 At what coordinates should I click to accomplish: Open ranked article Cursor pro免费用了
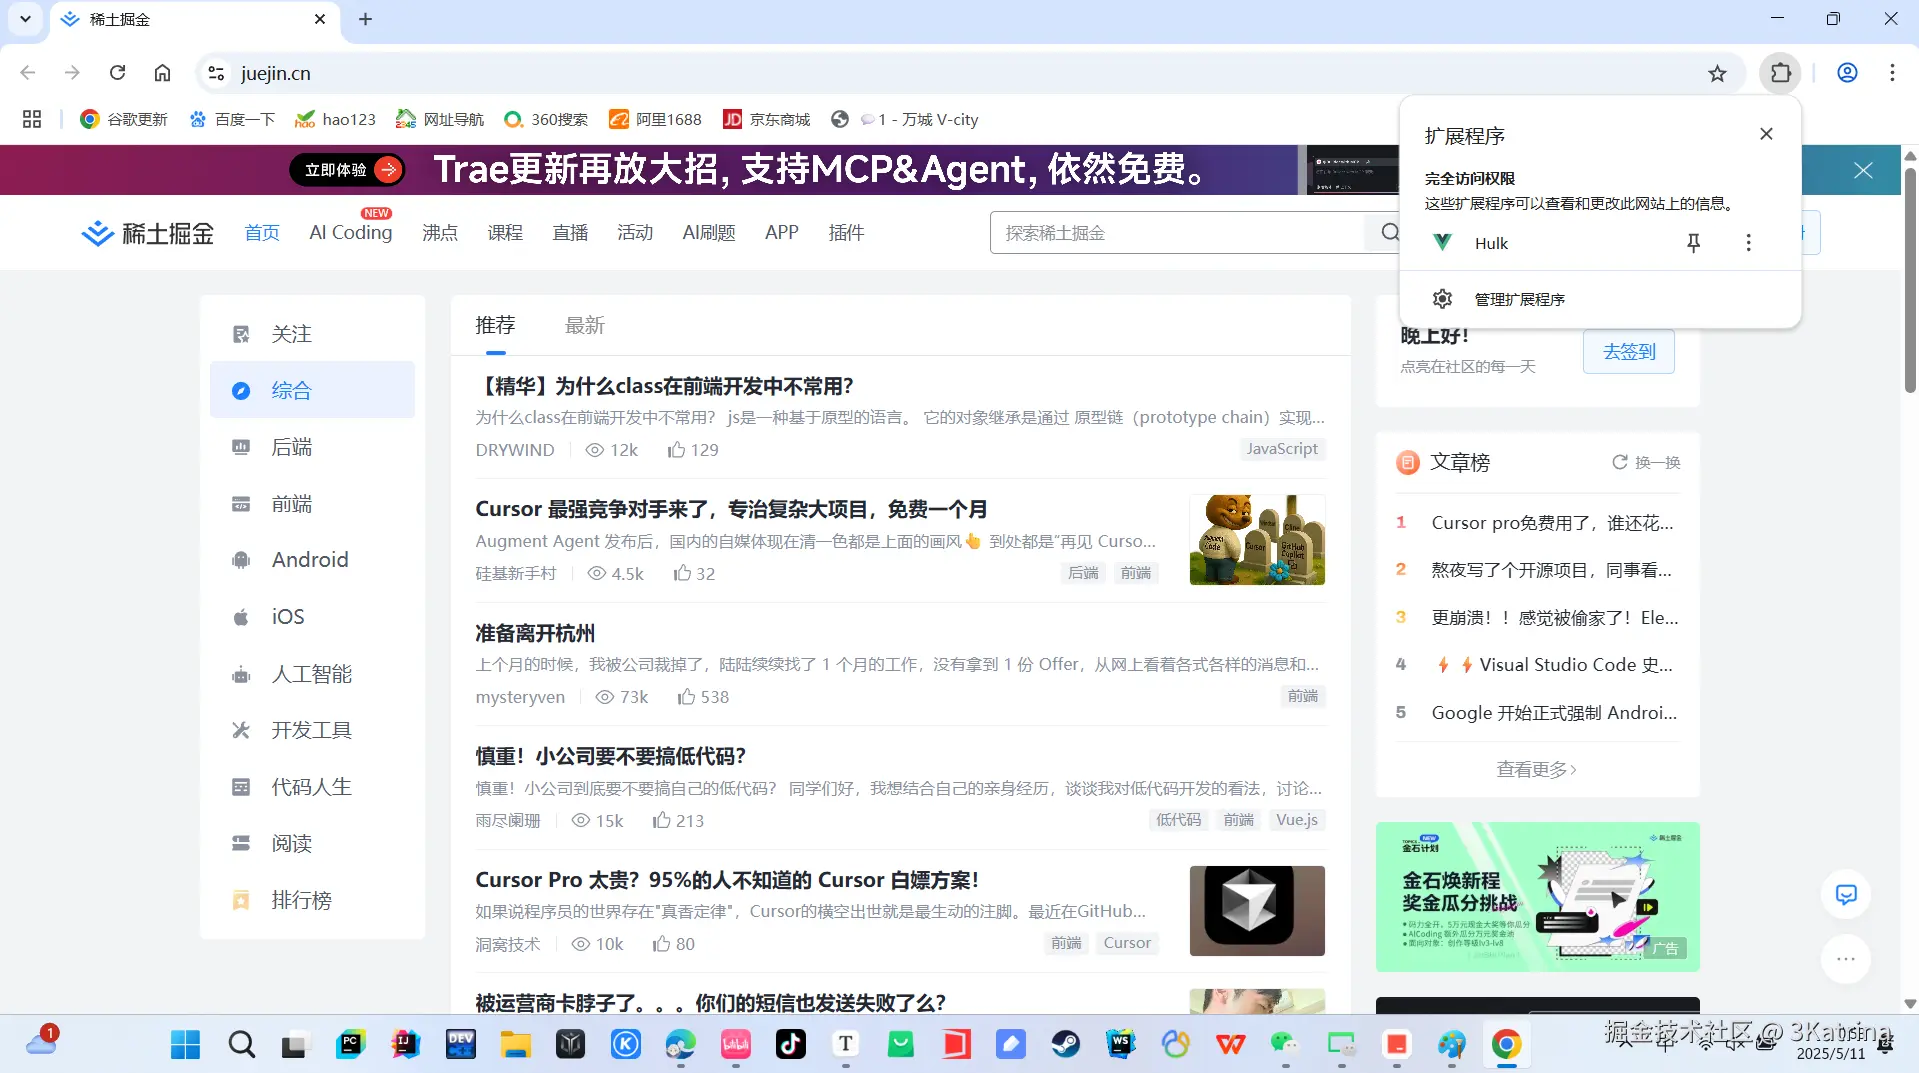[1552, 523]
